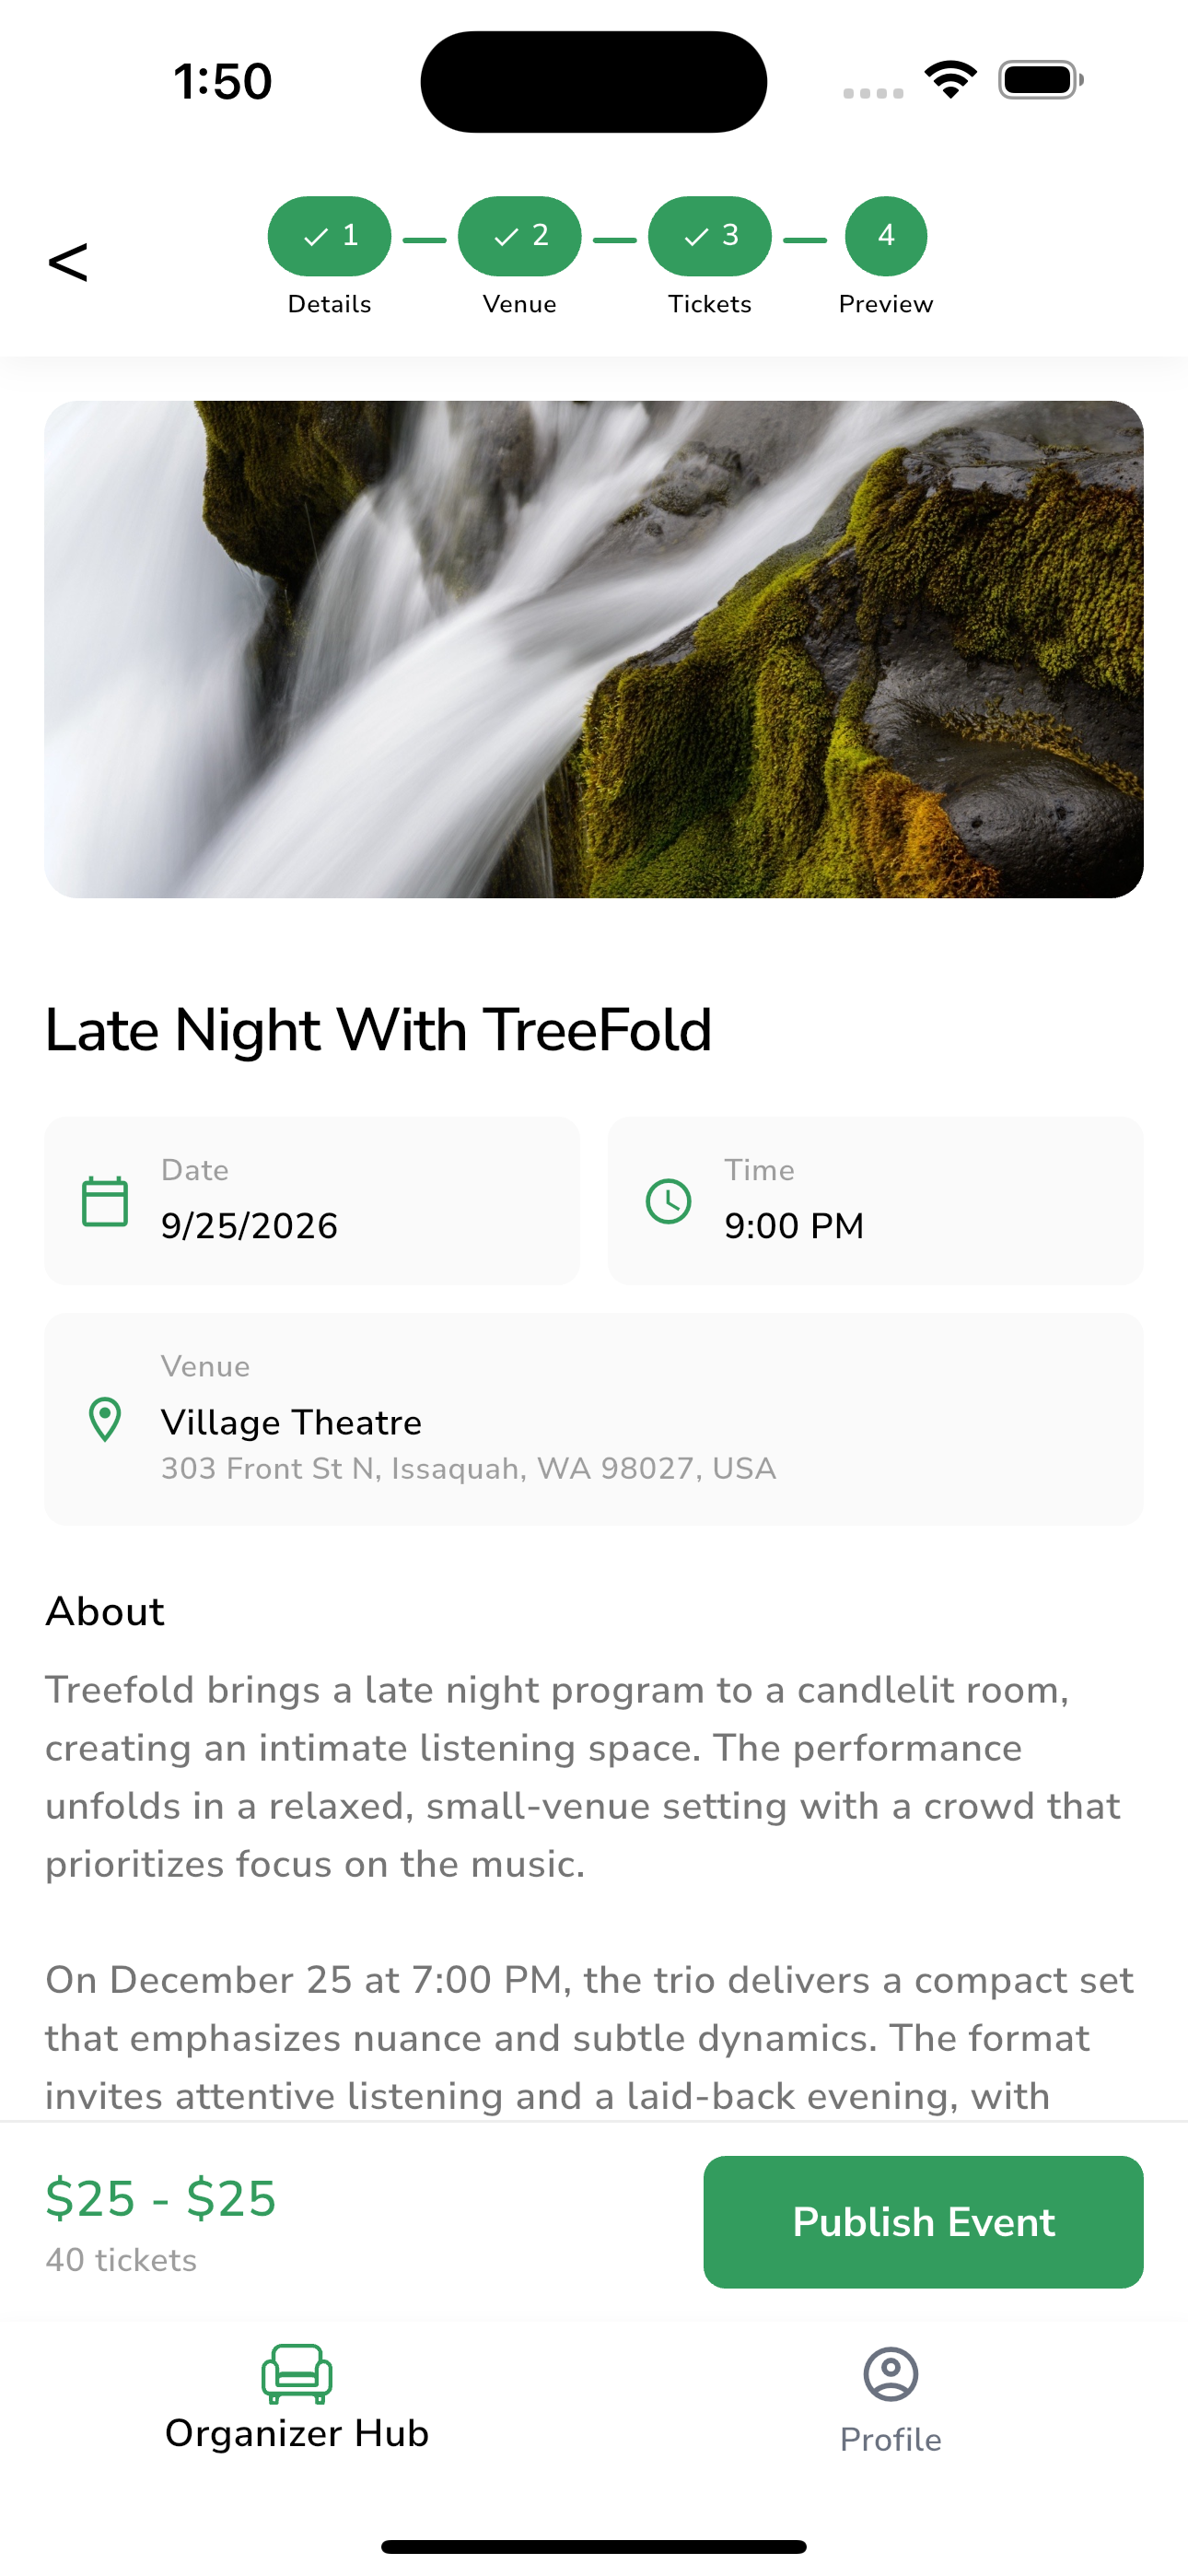This screenshot has width=1188, height=2576.
Task: Return to step 2 Venue
Action: [519, 237]
